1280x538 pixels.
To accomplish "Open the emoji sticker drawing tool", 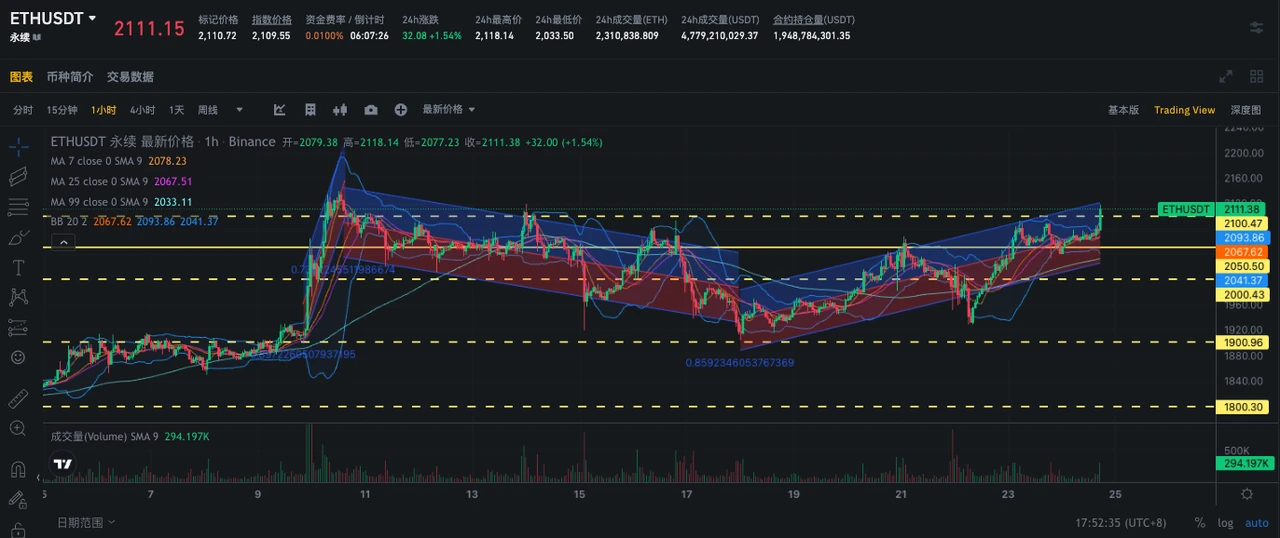I will 17,357.
